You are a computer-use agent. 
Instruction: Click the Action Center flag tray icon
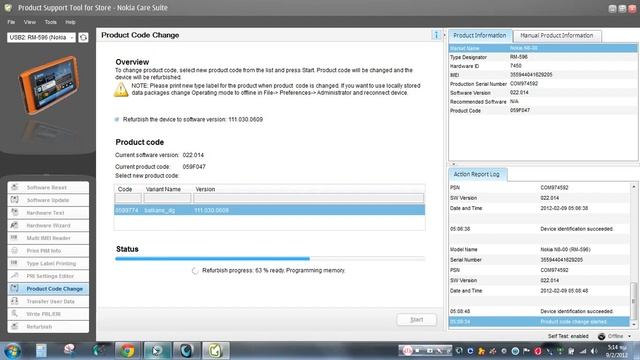(x=527, y=351)
